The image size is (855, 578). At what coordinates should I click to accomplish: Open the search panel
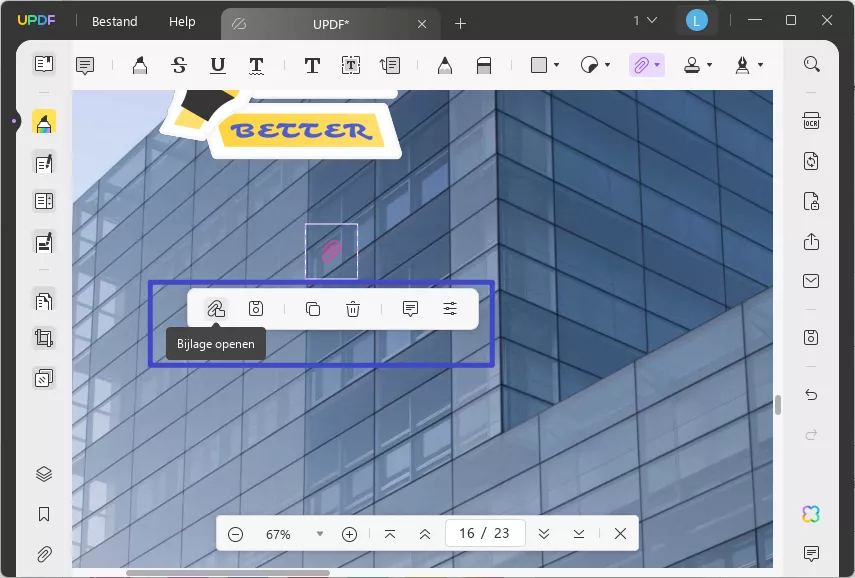click(811, 64)
